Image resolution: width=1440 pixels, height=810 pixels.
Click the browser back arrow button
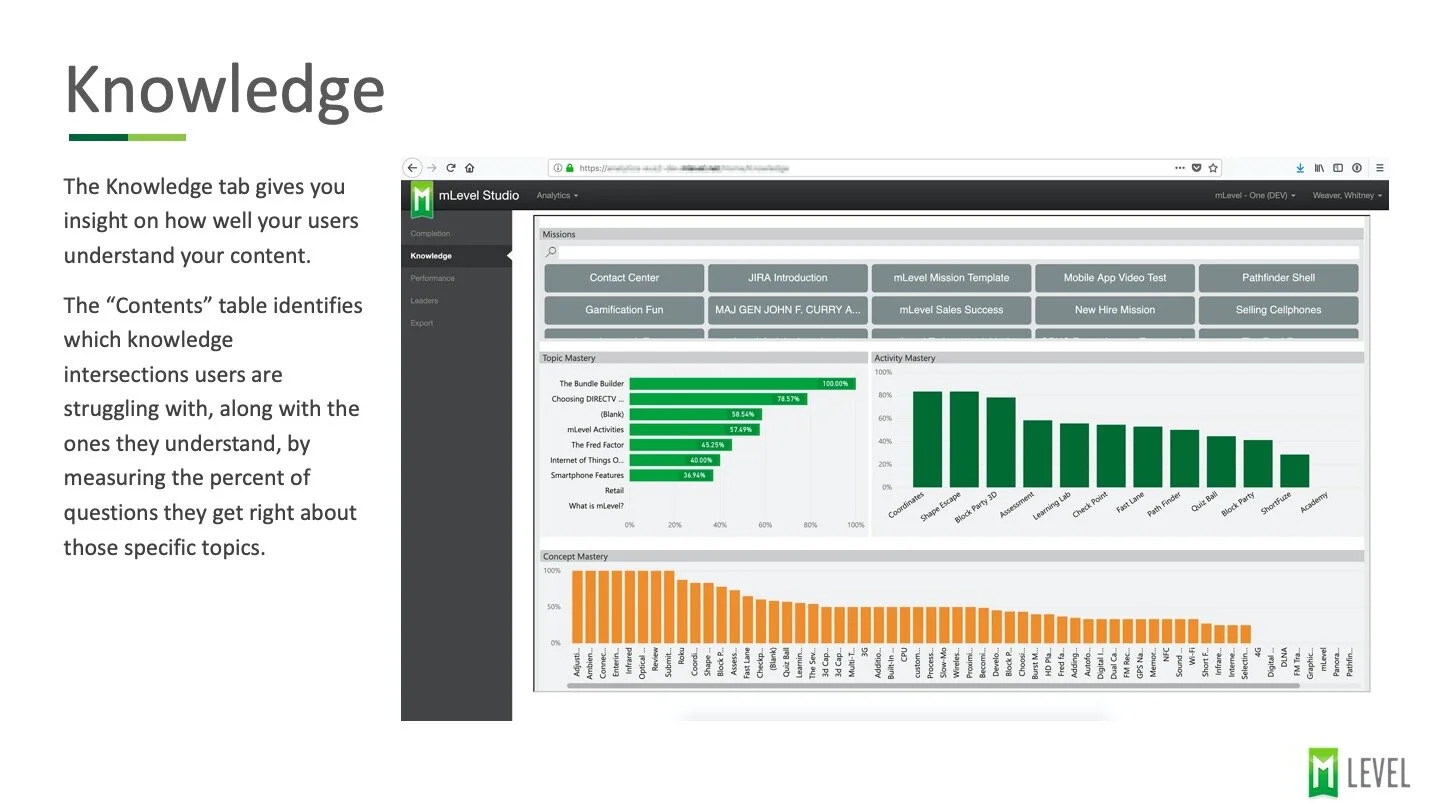[412, 168]
